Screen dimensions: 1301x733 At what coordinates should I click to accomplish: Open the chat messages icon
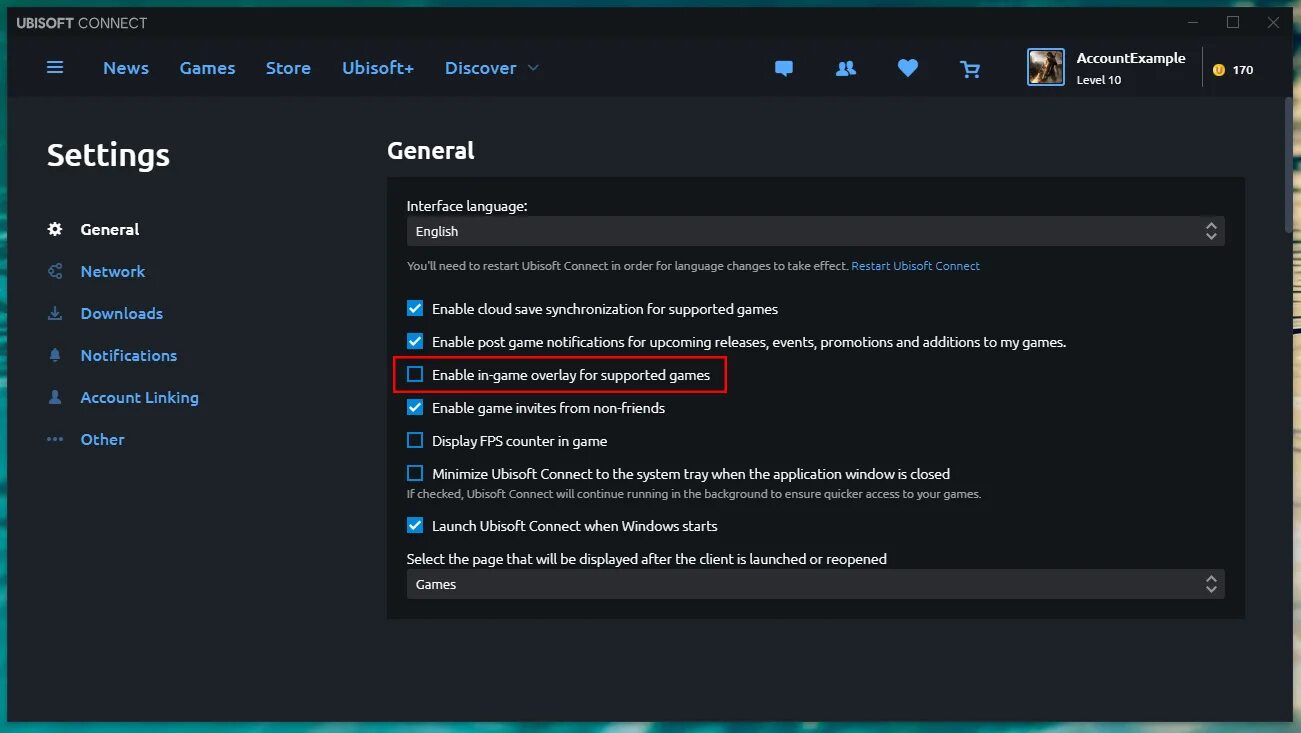[784, 69]
